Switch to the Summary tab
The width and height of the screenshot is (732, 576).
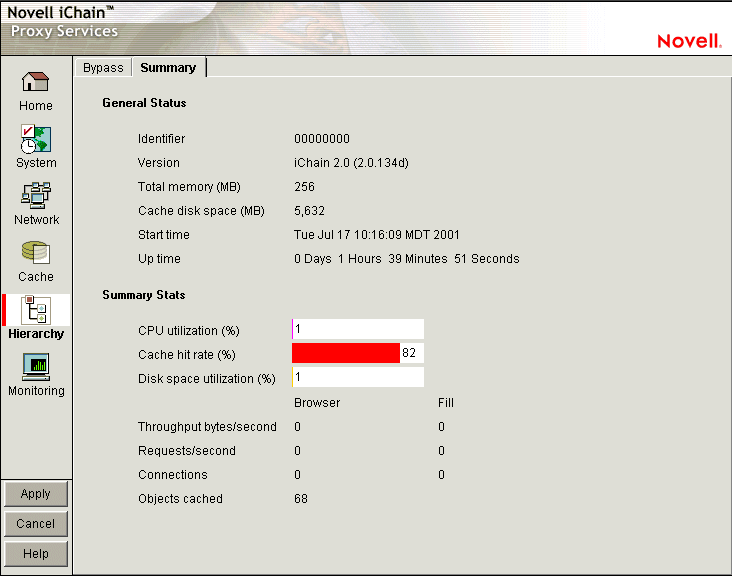(169, 68)
